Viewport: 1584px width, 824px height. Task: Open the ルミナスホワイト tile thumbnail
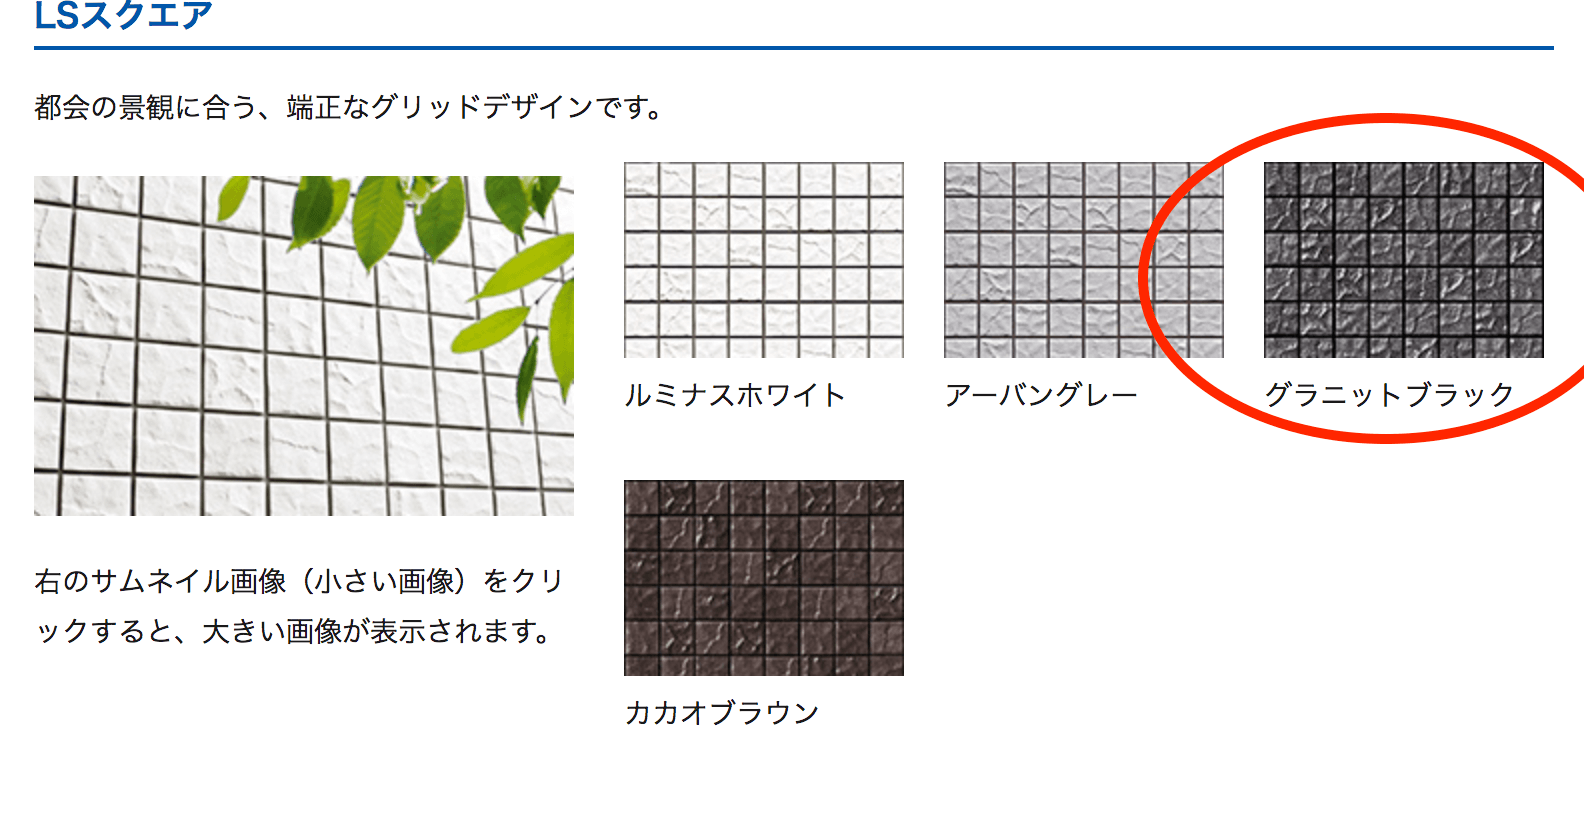coord(764,260)
